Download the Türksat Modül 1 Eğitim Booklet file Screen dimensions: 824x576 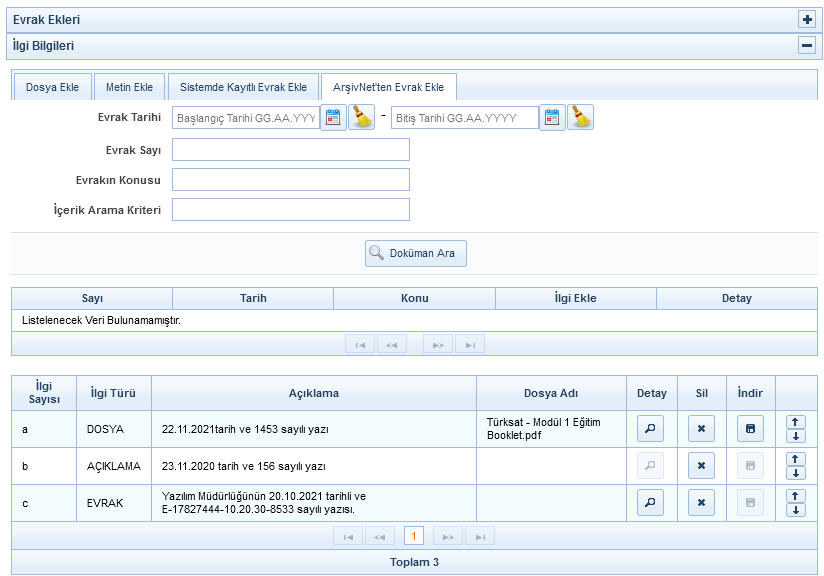click(x=751, y=429)
